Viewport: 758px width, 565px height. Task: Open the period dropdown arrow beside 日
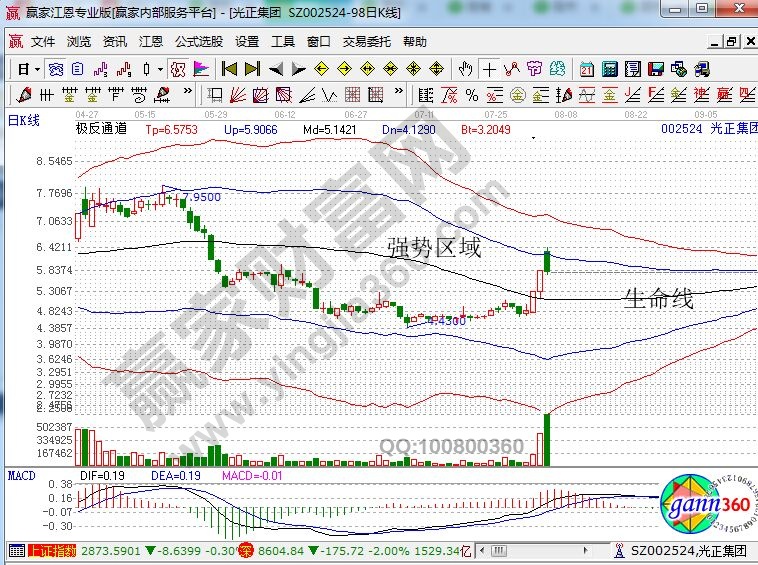click(x=36, y=70)
